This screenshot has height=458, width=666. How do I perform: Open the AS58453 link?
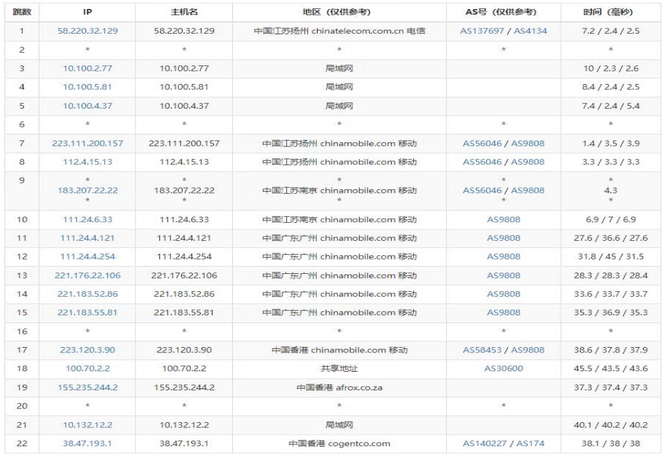(x=482, y=350)
